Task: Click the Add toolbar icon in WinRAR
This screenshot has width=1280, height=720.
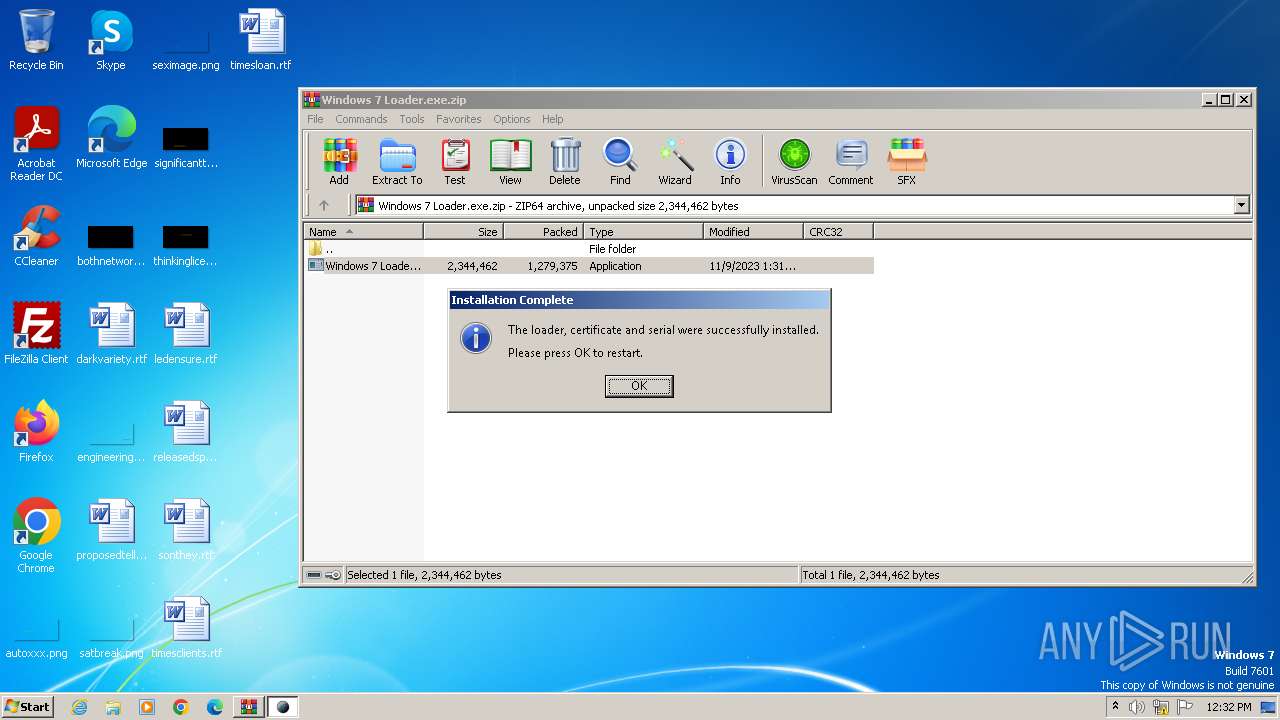Action: tap(339, 162)
